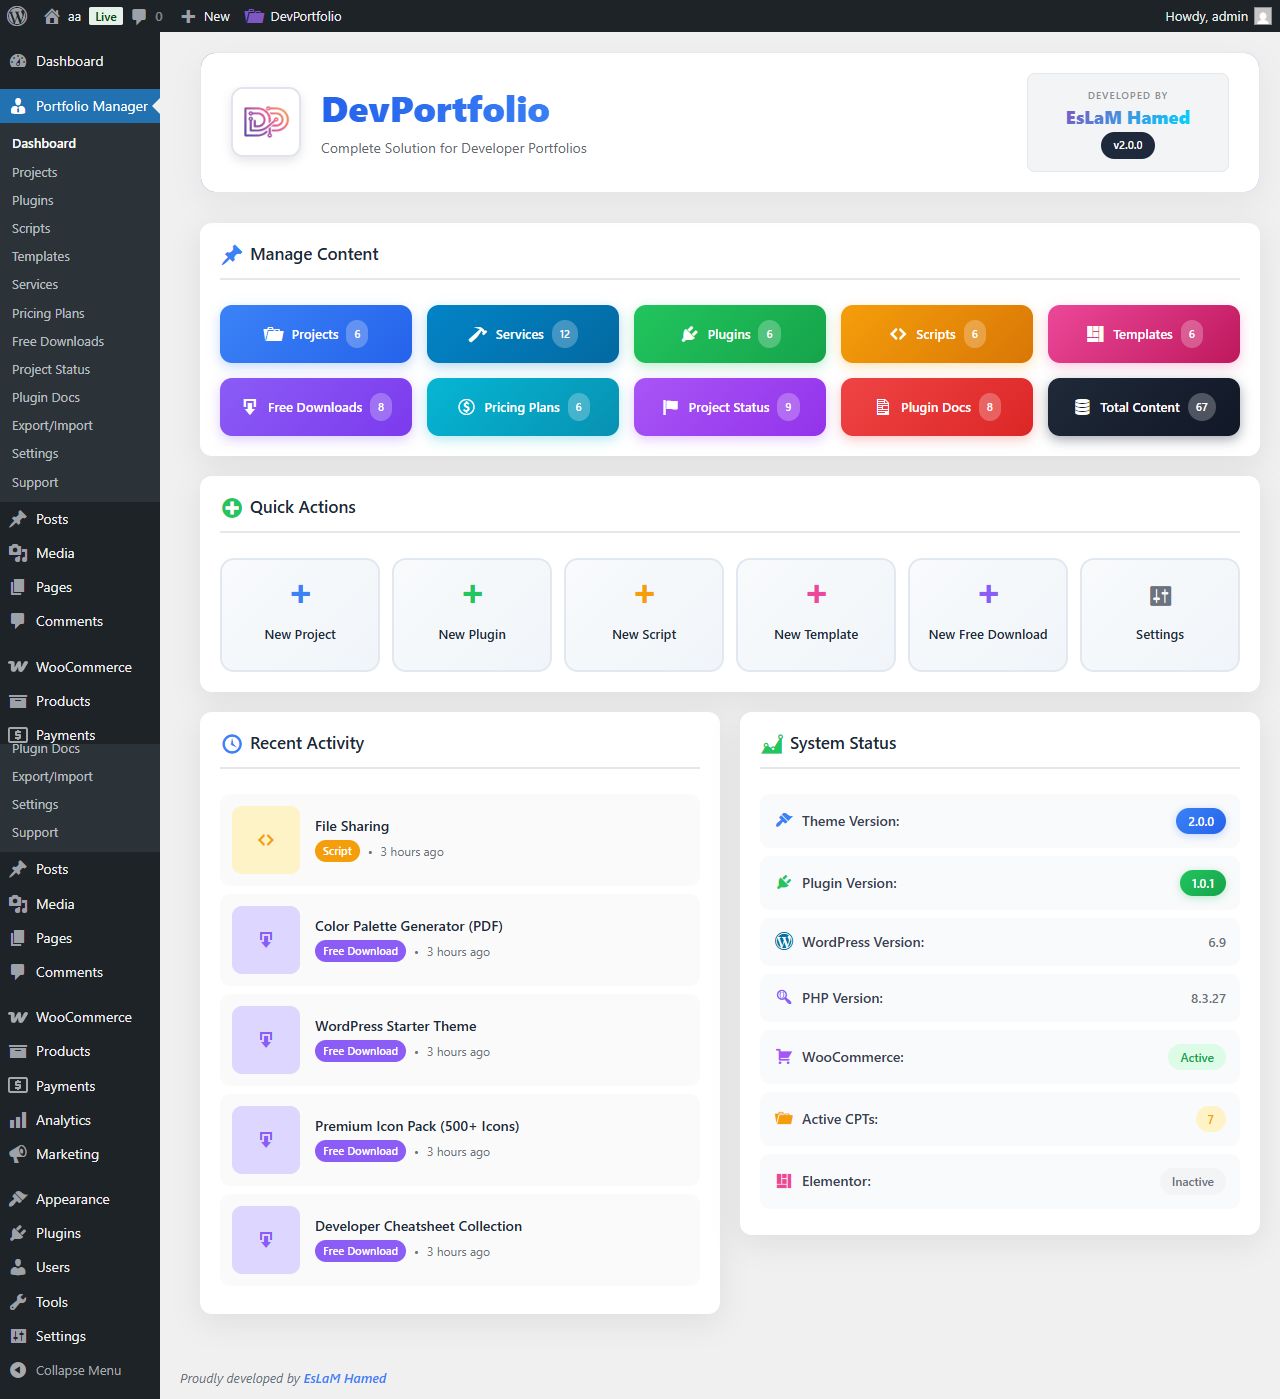Click the File Sharing code brackets icon
The width and height of the screenshot is (1280, 1399).
click(x=266, y=840)
